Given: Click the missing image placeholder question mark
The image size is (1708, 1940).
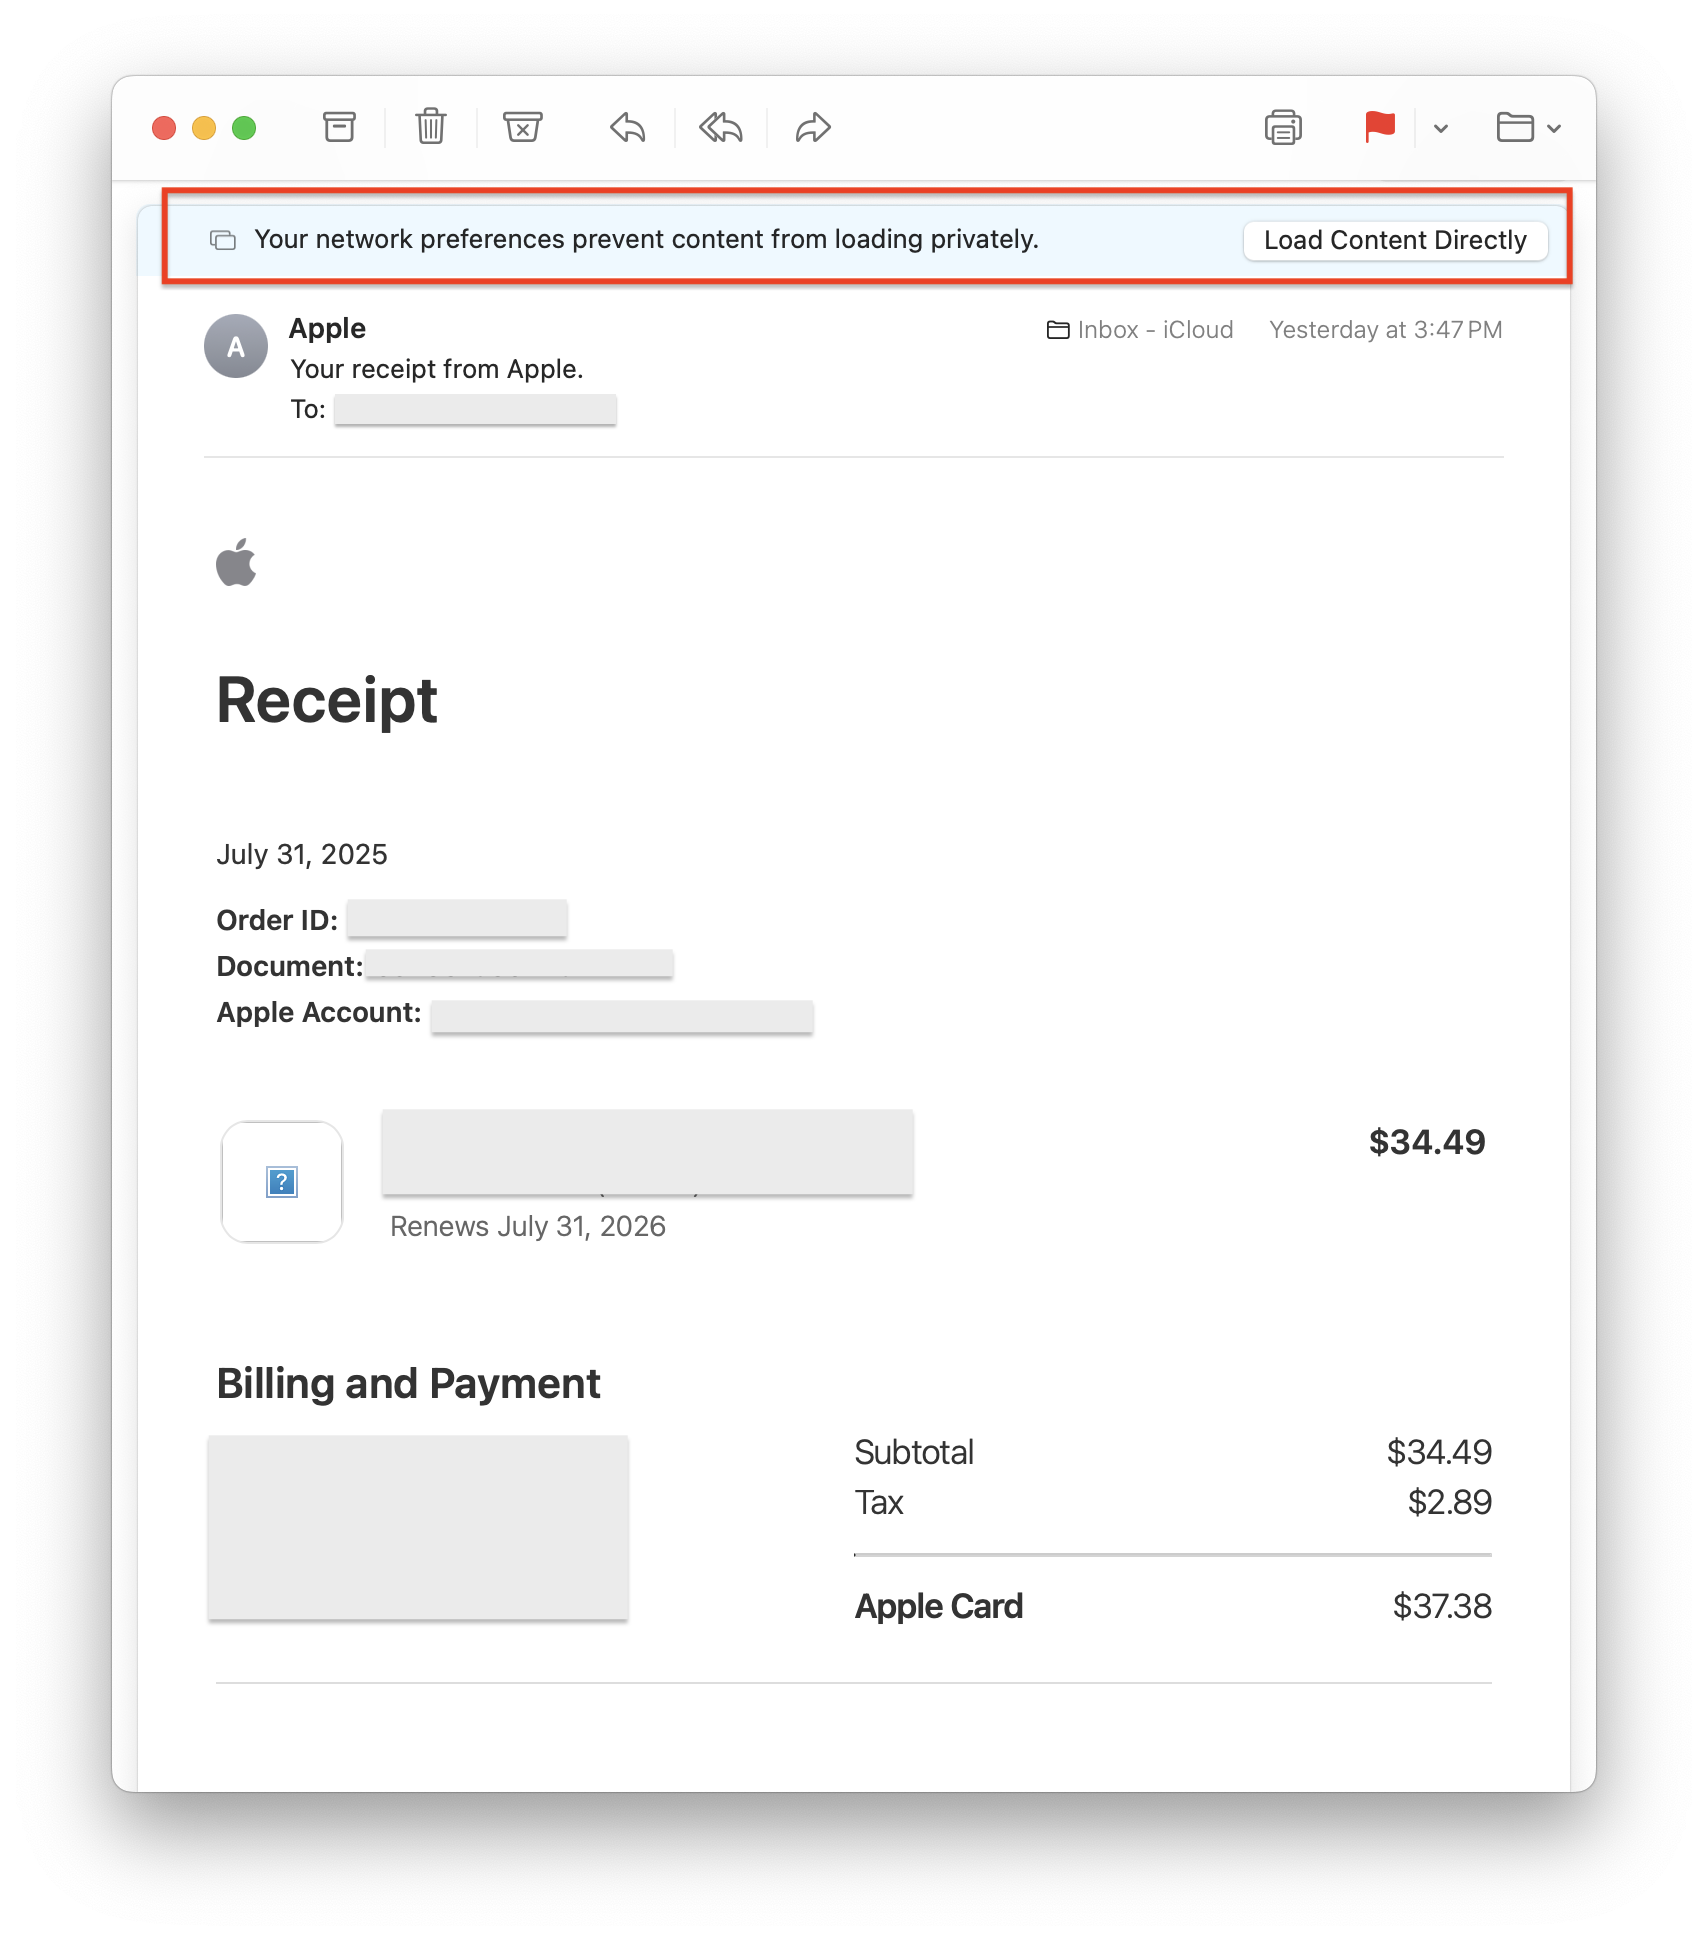Looking at the screenshot, I should [x=282, y=1182].
